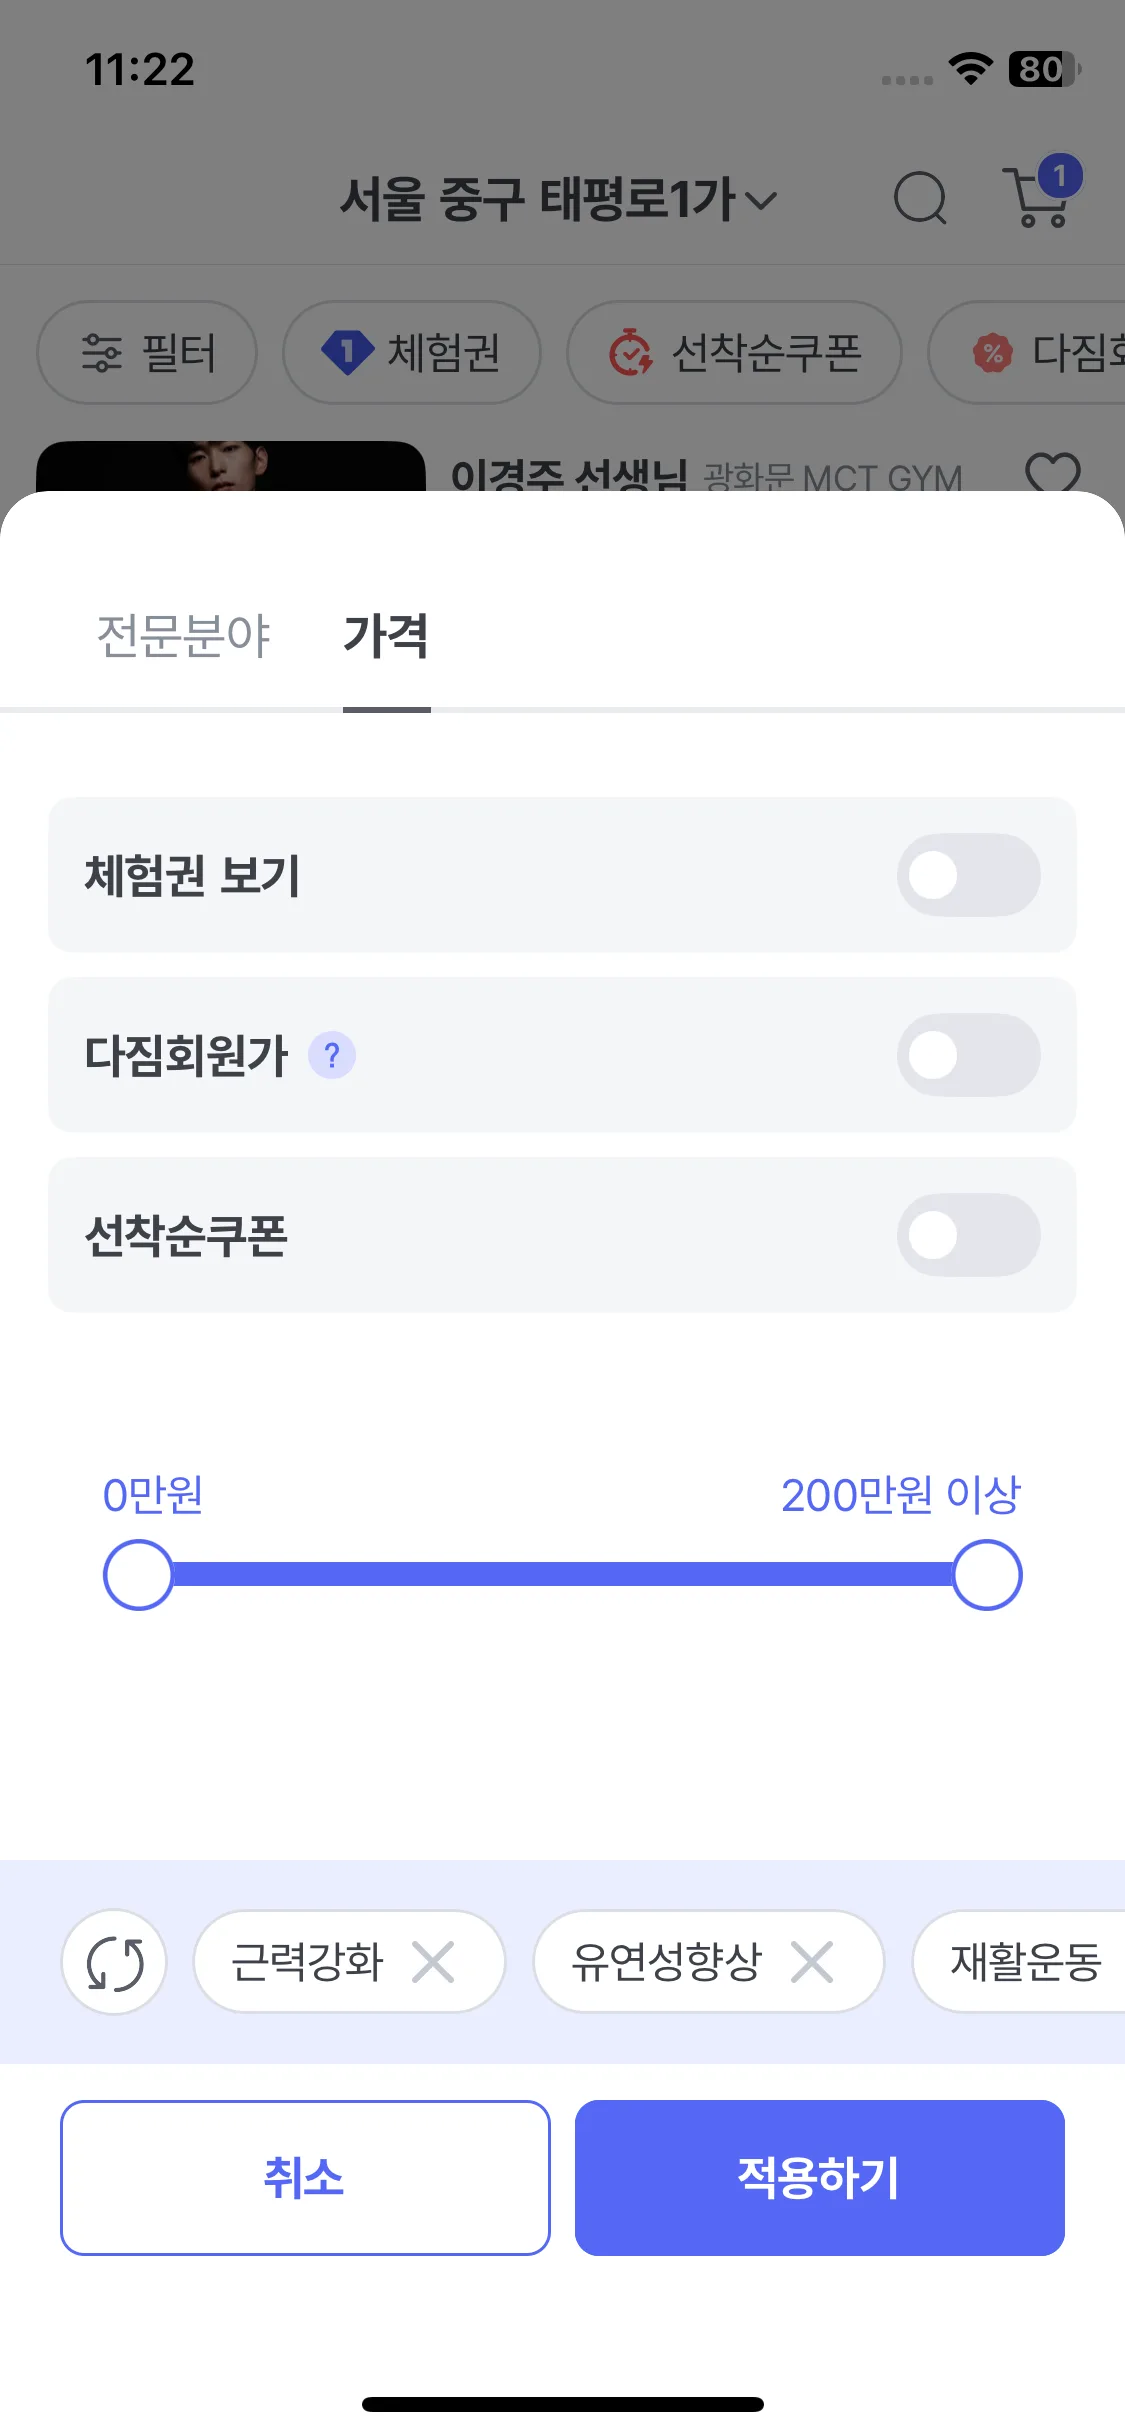Screen dimensions: 1125x2436
Task: Click the 200만원 이상 max price slider handle
Action: coord(986,1575)
